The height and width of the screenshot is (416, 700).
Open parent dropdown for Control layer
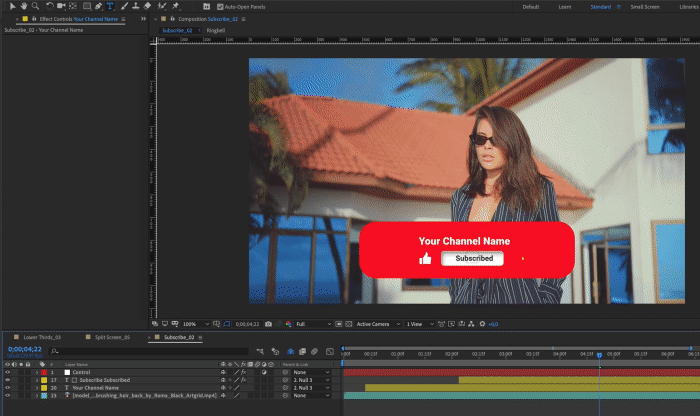311,372
